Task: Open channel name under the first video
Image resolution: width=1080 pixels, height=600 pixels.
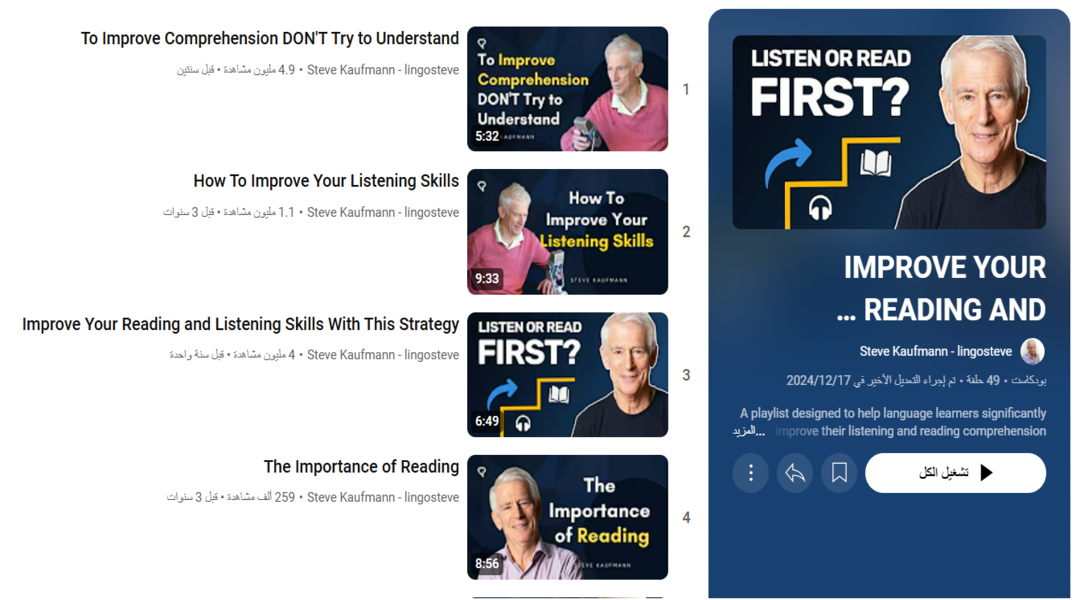Action: [x=383, y=70]
